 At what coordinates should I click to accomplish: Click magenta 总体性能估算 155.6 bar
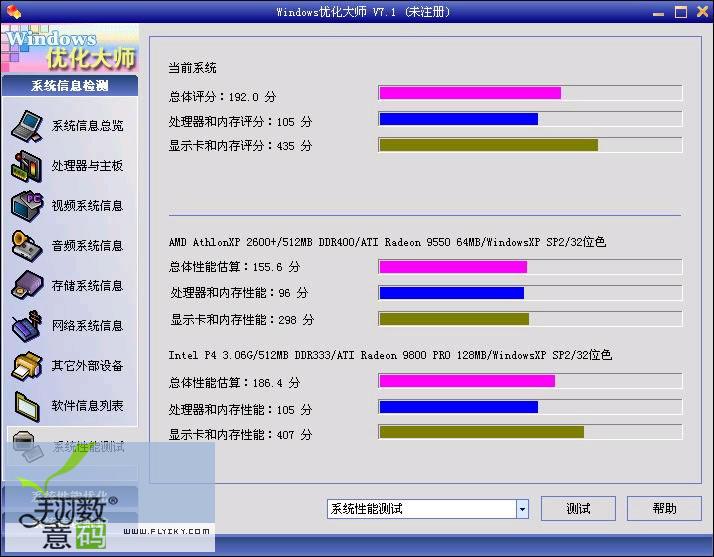point(453,267)
